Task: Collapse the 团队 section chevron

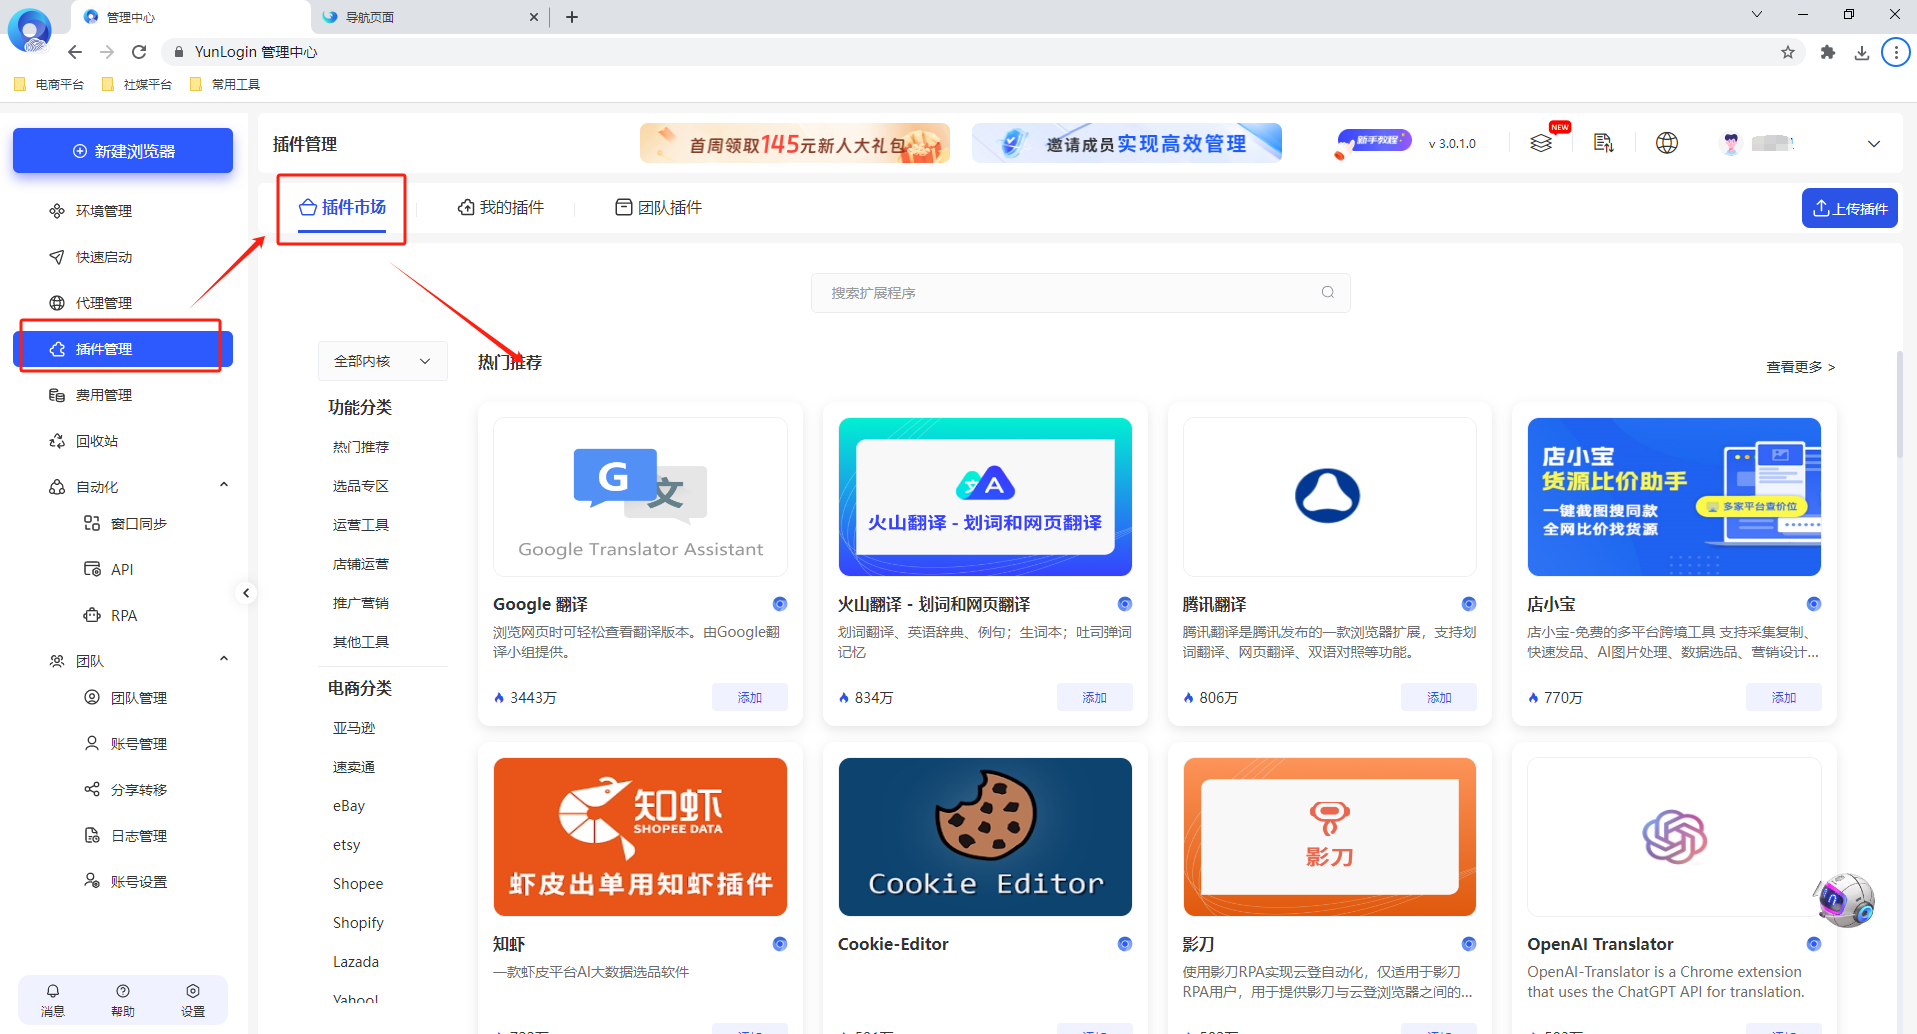Action: pos(224,660)
